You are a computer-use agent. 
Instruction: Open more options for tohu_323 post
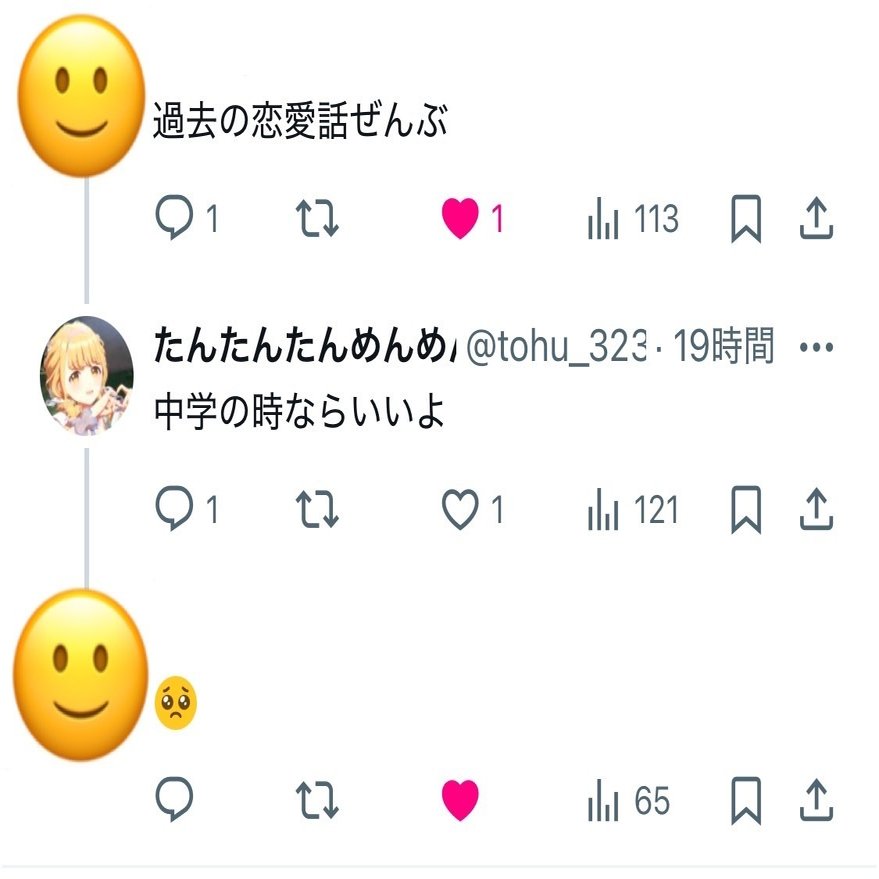[x=816, y=347]
